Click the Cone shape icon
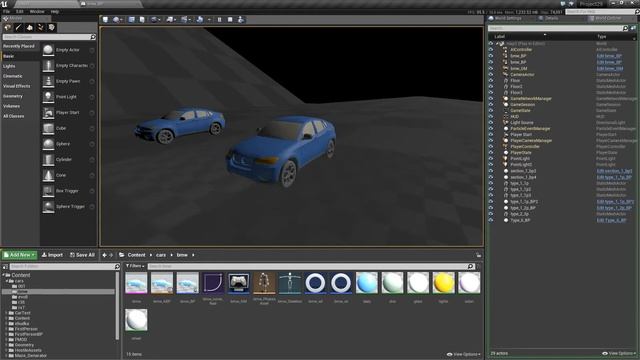 point(48,175)
